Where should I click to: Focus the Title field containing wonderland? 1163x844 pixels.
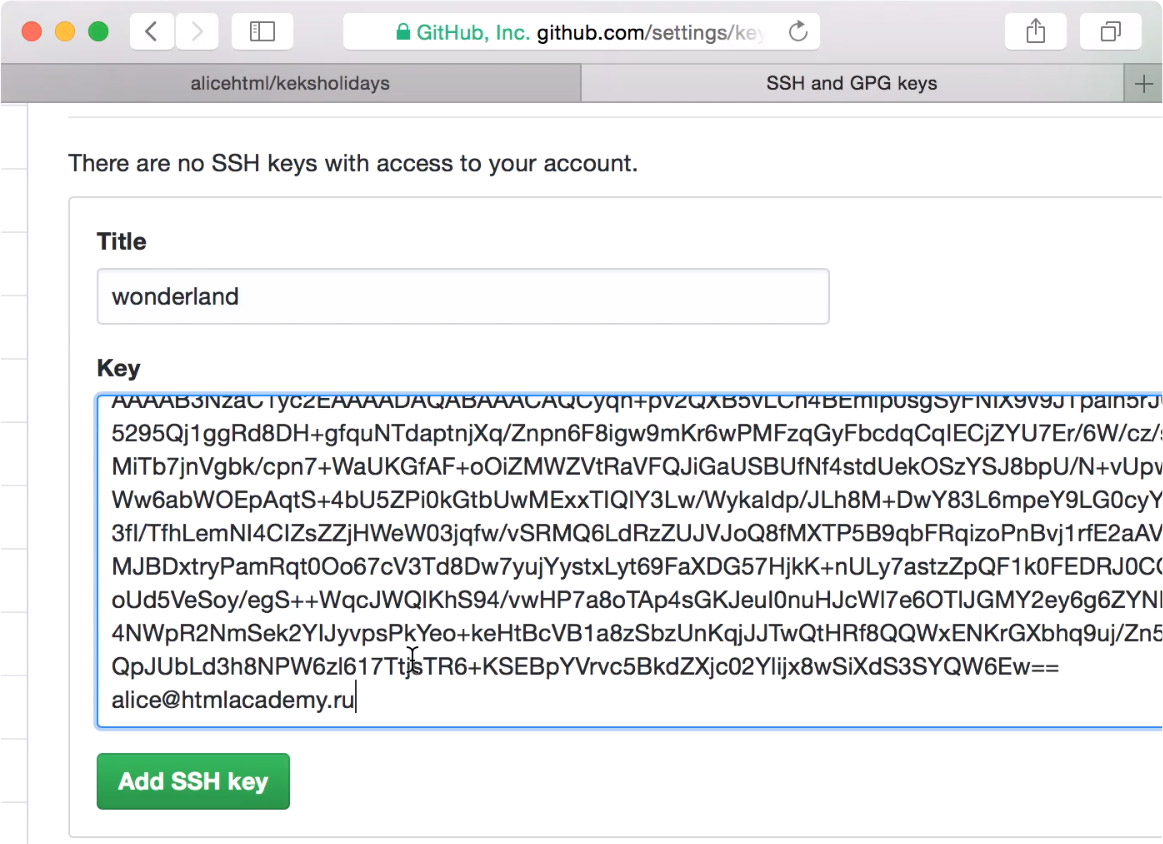point(462,296)
